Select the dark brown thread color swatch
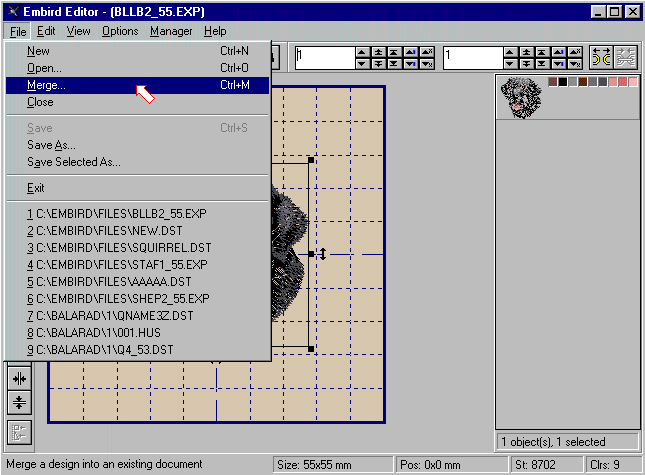Image resolution: width=645 pixels, height=475 pixels. (582, 82)
